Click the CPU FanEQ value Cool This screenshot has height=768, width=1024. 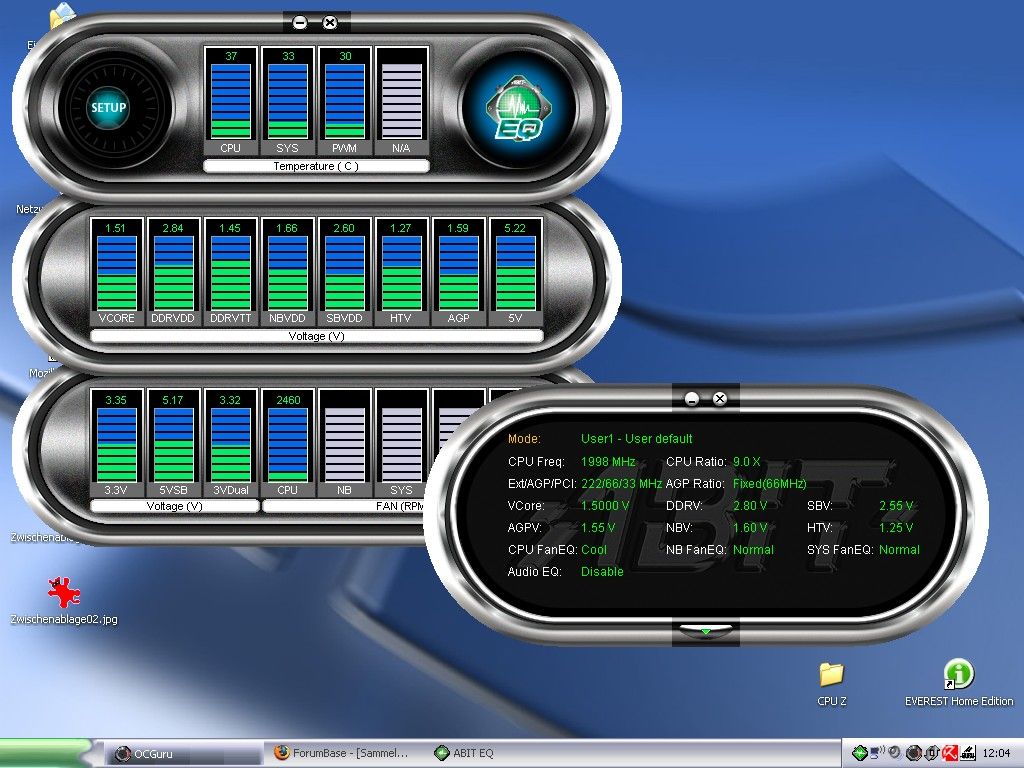click(x=594, y=550)
